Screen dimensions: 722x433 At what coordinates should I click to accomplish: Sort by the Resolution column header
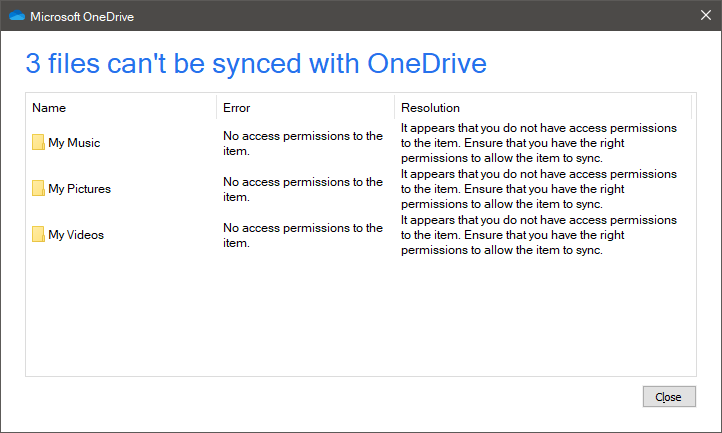click(543, 108)
